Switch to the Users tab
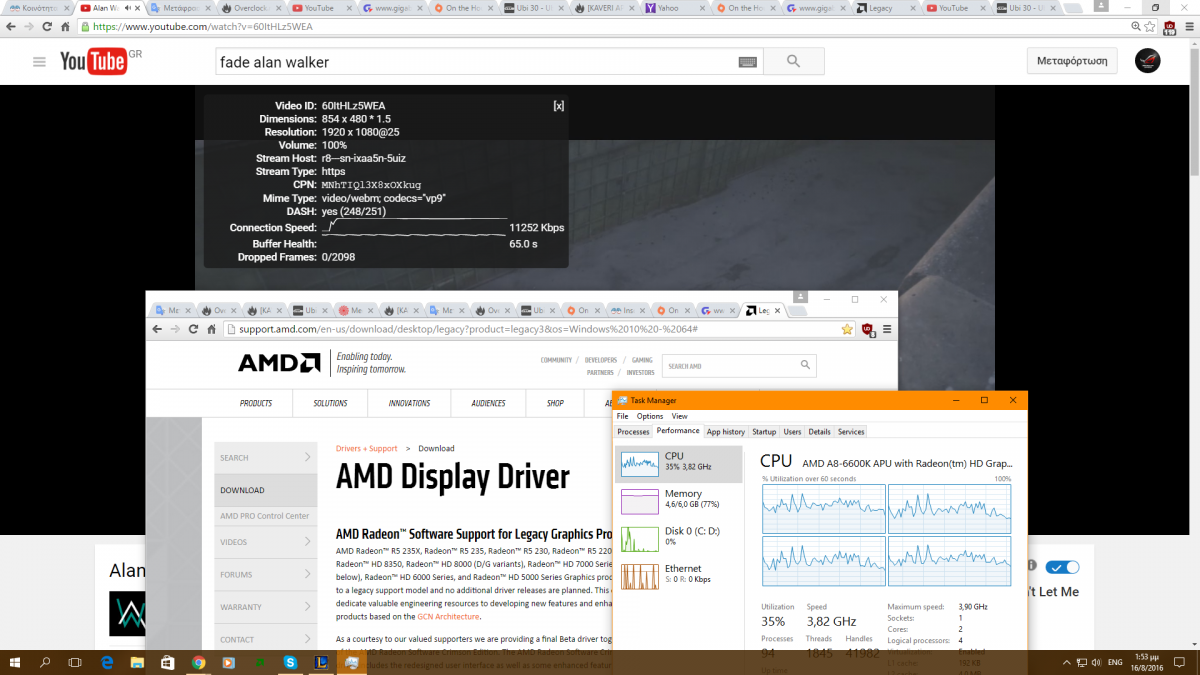Image resolution: width=1200 pixels, height=675 pixels. pyautogui.click(x=793, y=432)
